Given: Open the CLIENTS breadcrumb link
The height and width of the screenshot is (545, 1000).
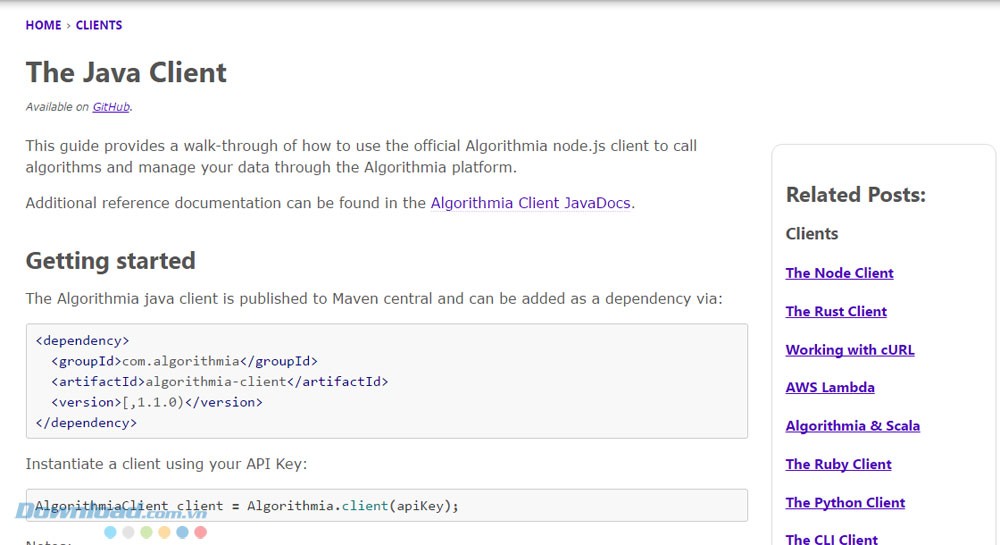Looking at the screenshot, I should click(99, 25).
